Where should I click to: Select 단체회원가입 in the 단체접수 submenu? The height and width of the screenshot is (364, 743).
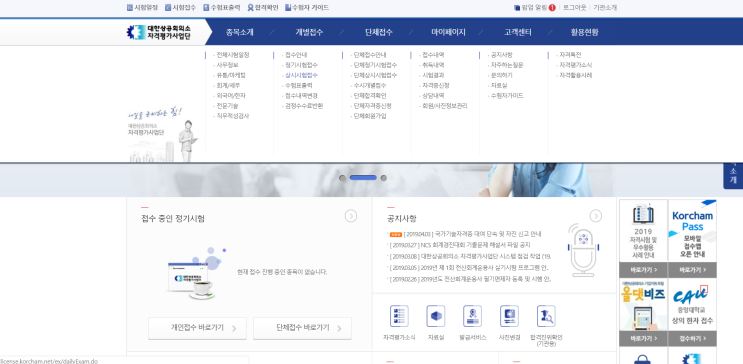pyautogui.click(x=370, y=116)
